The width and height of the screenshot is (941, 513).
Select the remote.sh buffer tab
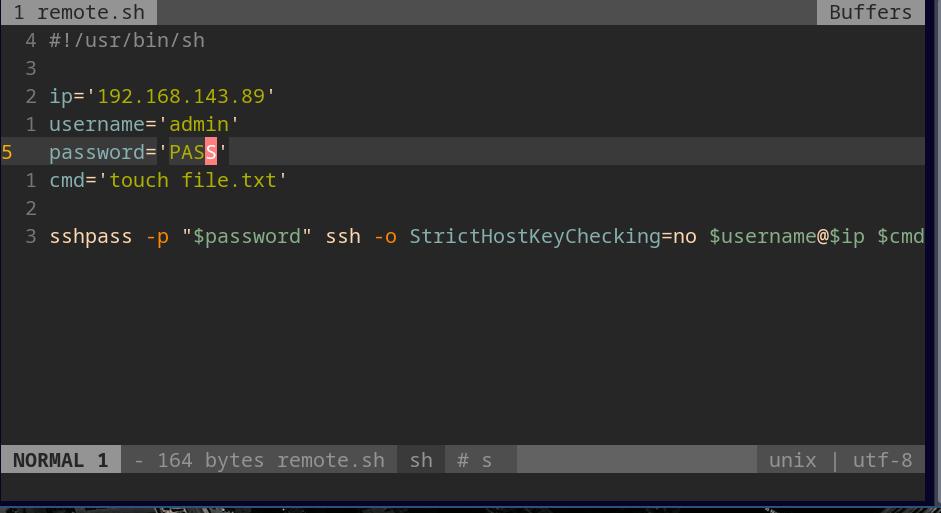point(79,12)
